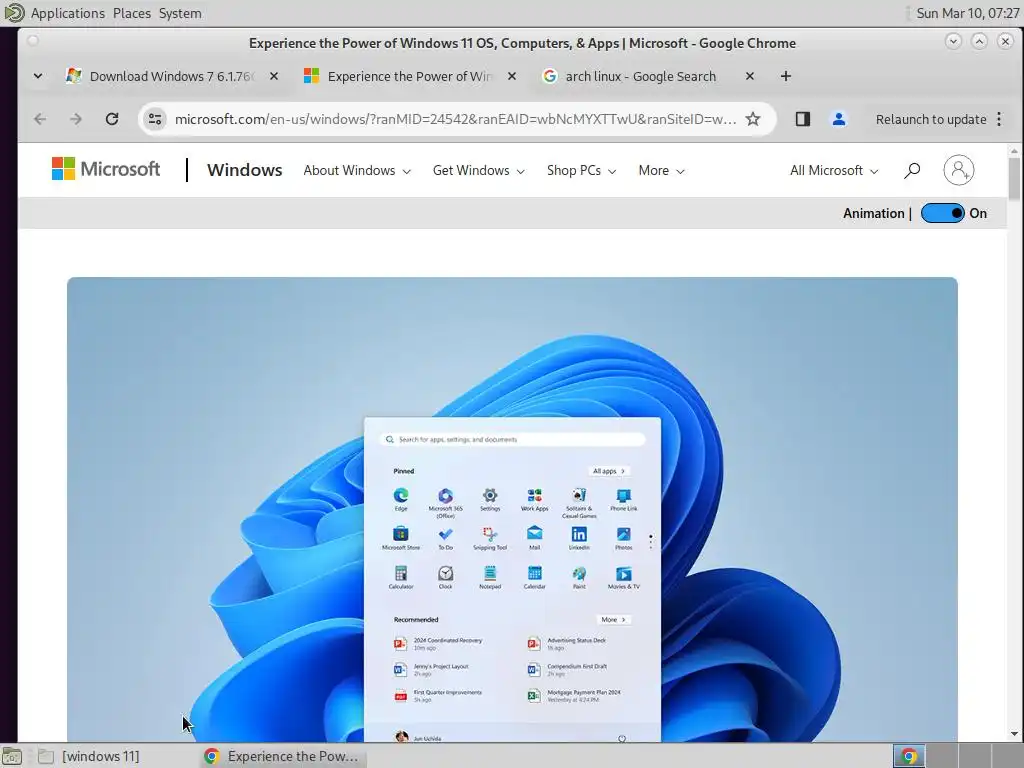Viewport: 1024px width, 768px height.
Task: Click the Photos icon in image
Action: click(624, 534)
